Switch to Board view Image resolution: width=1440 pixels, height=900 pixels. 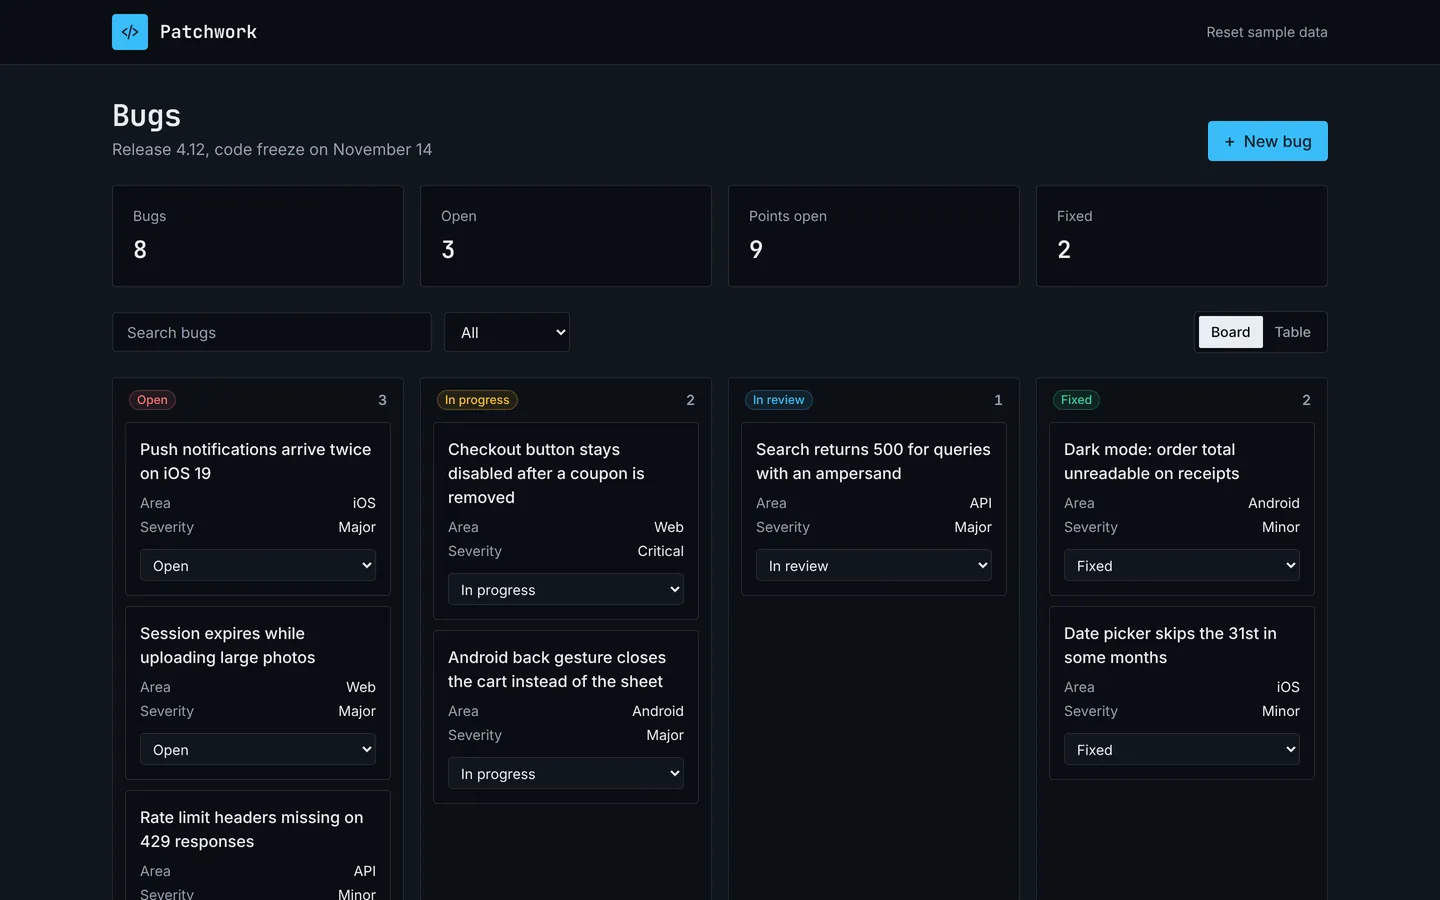(1230, 332)
